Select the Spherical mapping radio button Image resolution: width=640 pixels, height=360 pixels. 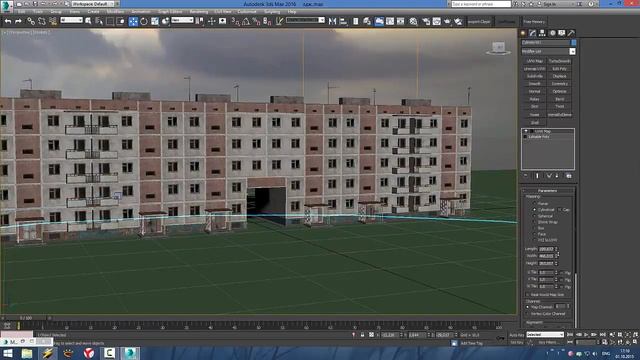(x=534, y=216)
